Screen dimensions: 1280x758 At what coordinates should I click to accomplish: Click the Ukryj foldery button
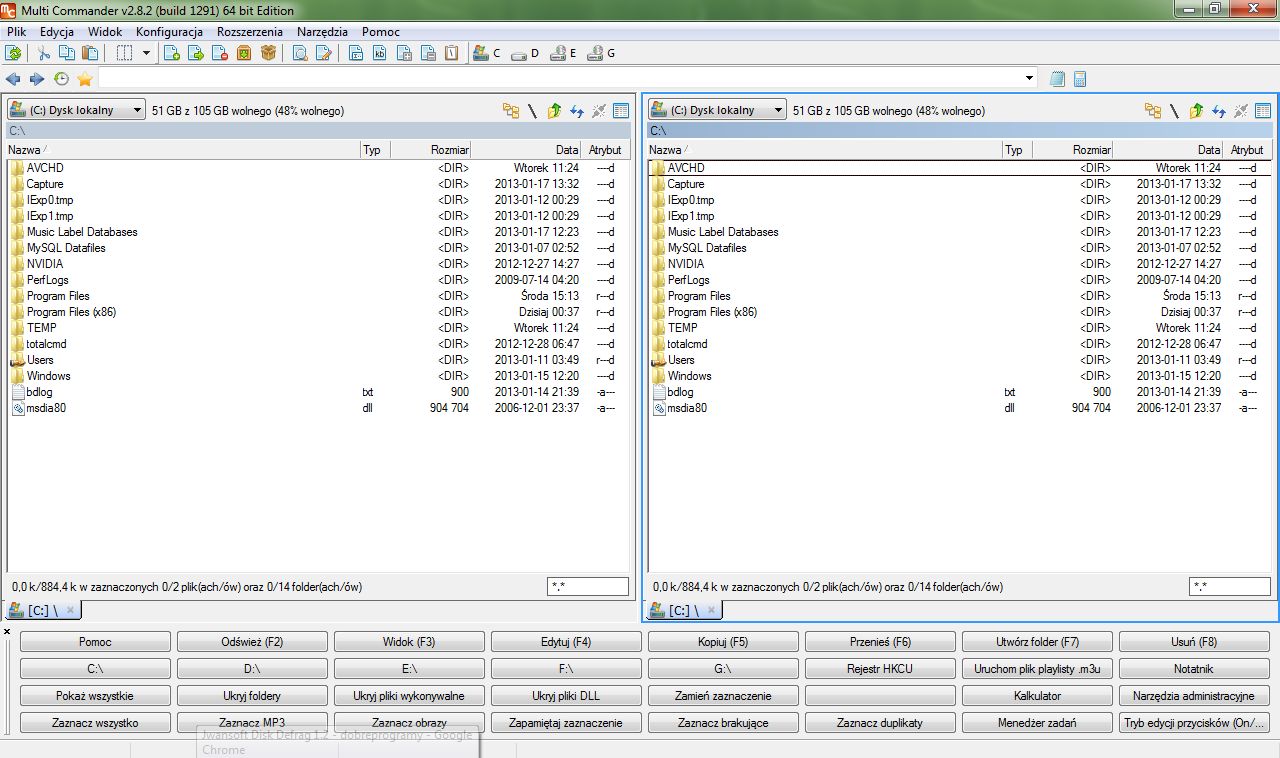[x=252, y=696]
